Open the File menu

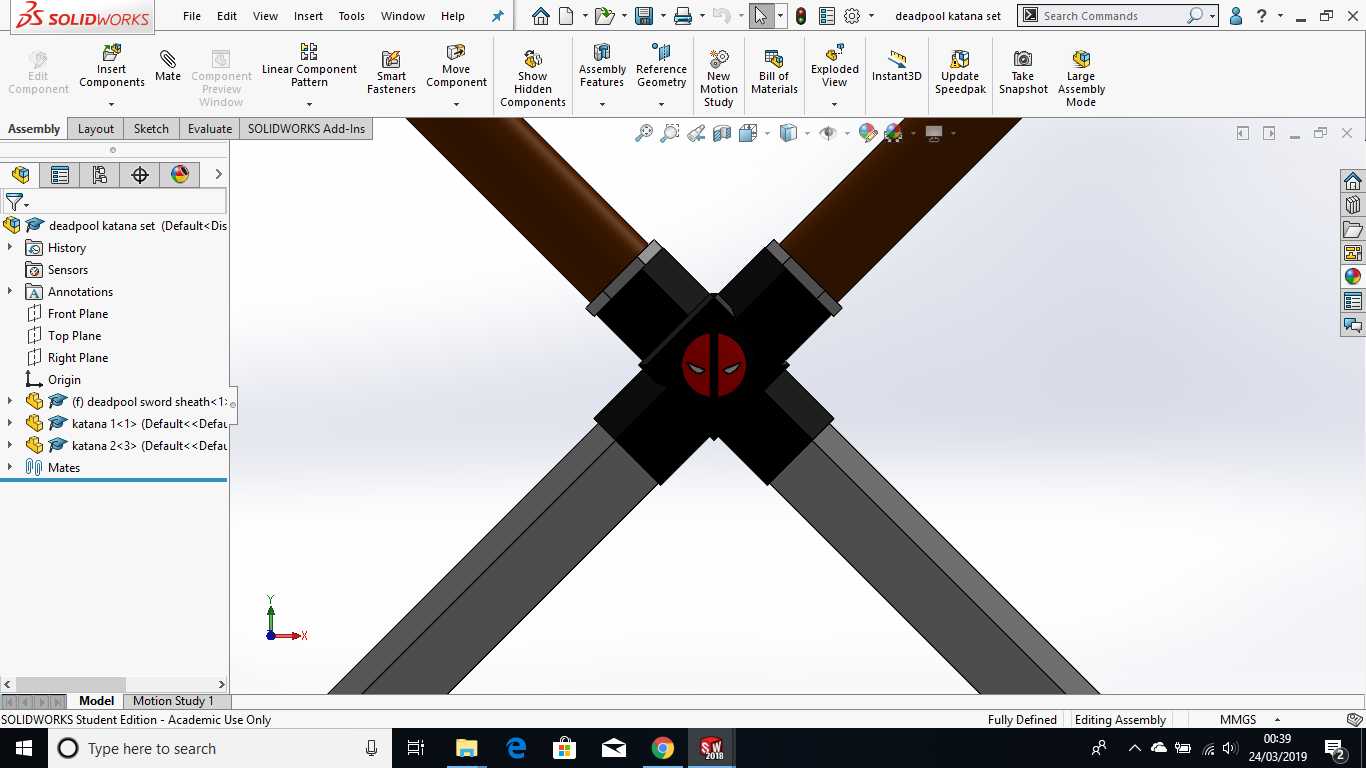coord(192,16)
